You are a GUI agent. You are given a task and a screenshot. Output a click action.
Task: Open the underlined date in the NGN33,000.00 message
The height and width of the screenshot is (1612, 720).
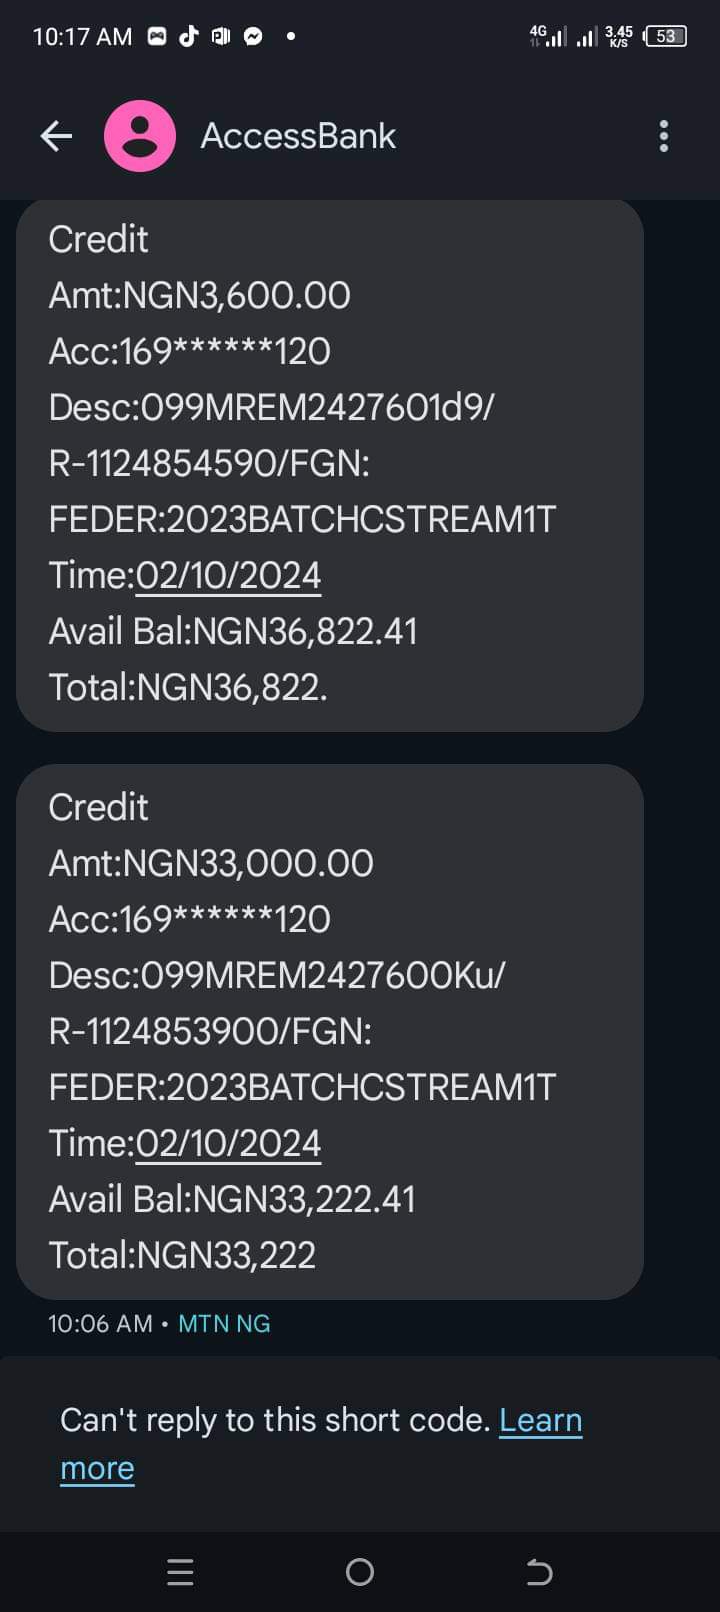click(x=228, y=1144)
